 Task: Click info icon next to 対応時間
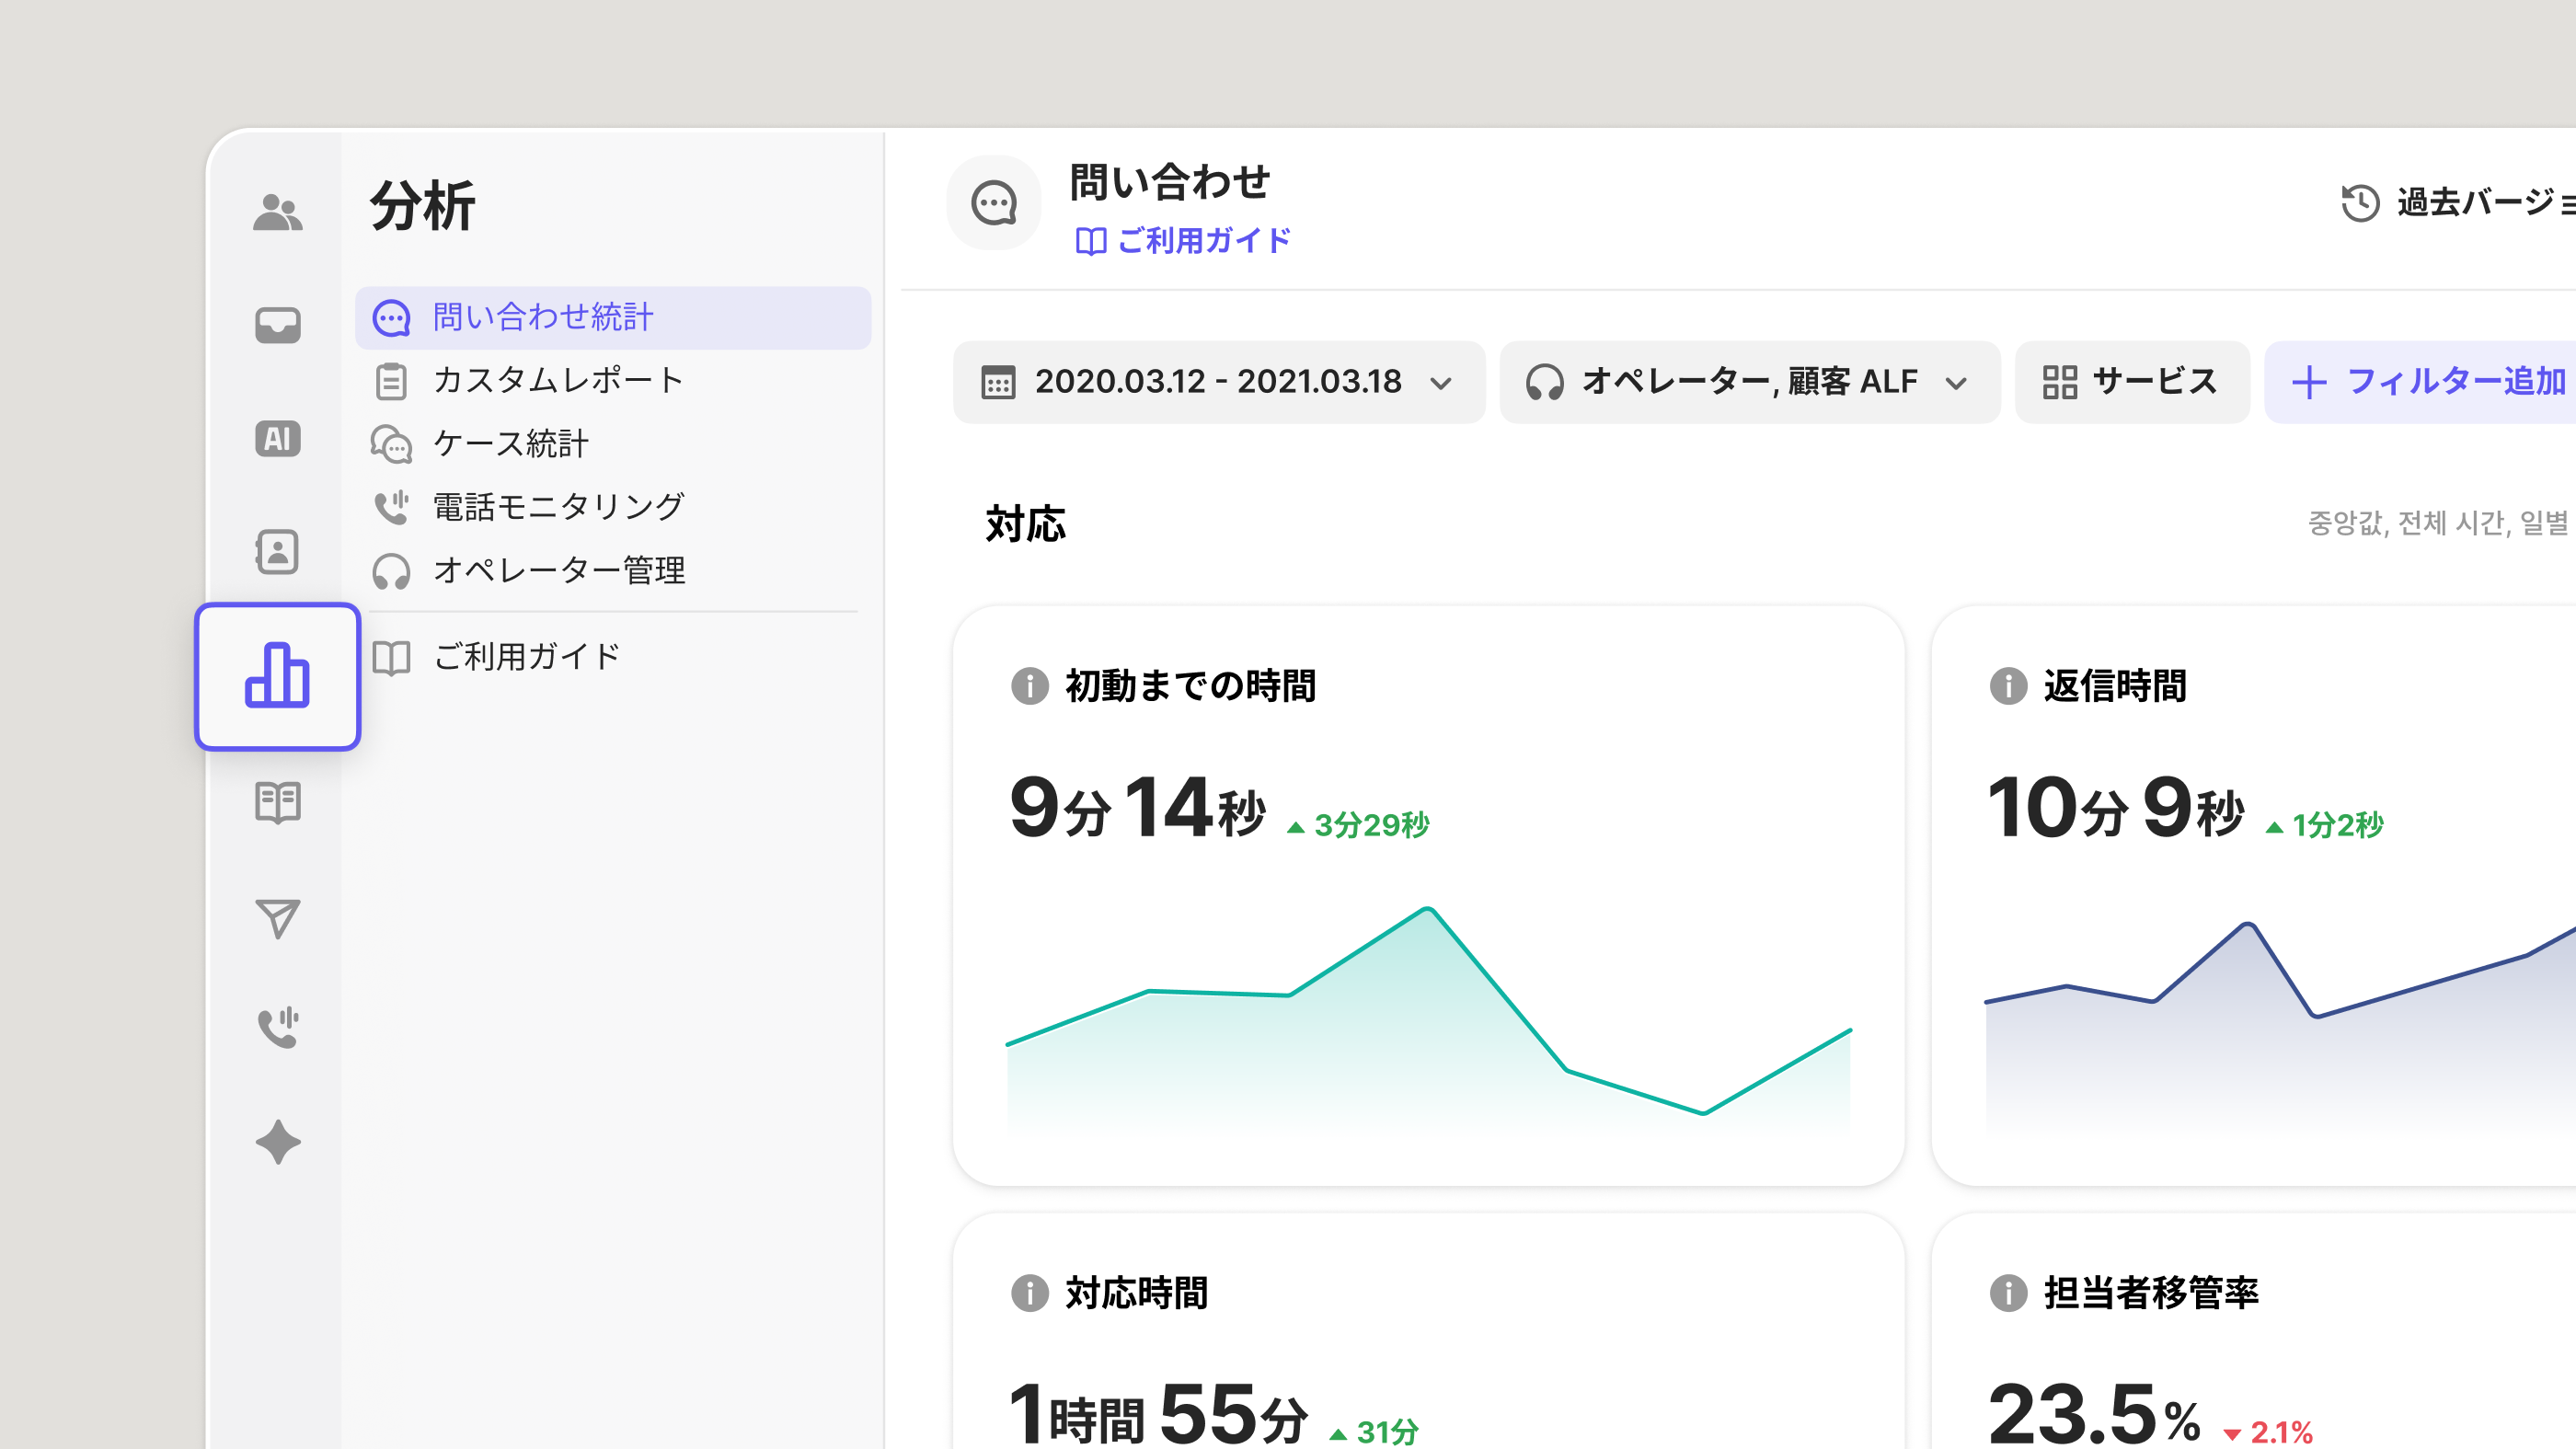coord(1029,1293)
